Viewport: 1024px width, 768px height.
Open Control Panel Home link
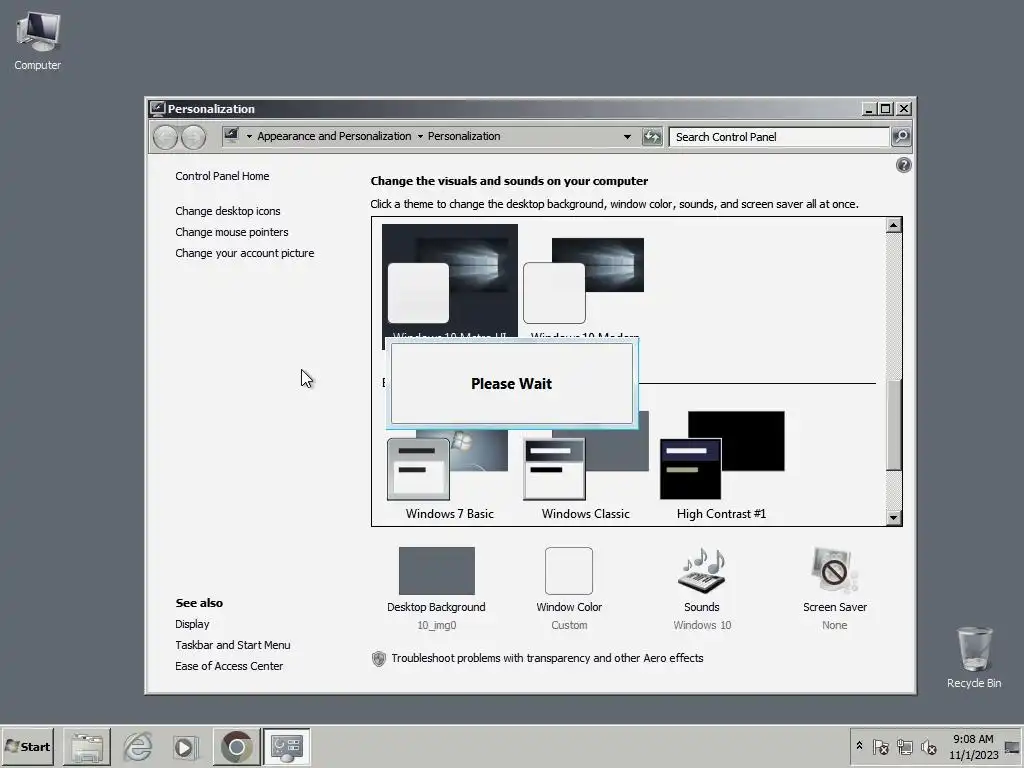pos(222,176)
